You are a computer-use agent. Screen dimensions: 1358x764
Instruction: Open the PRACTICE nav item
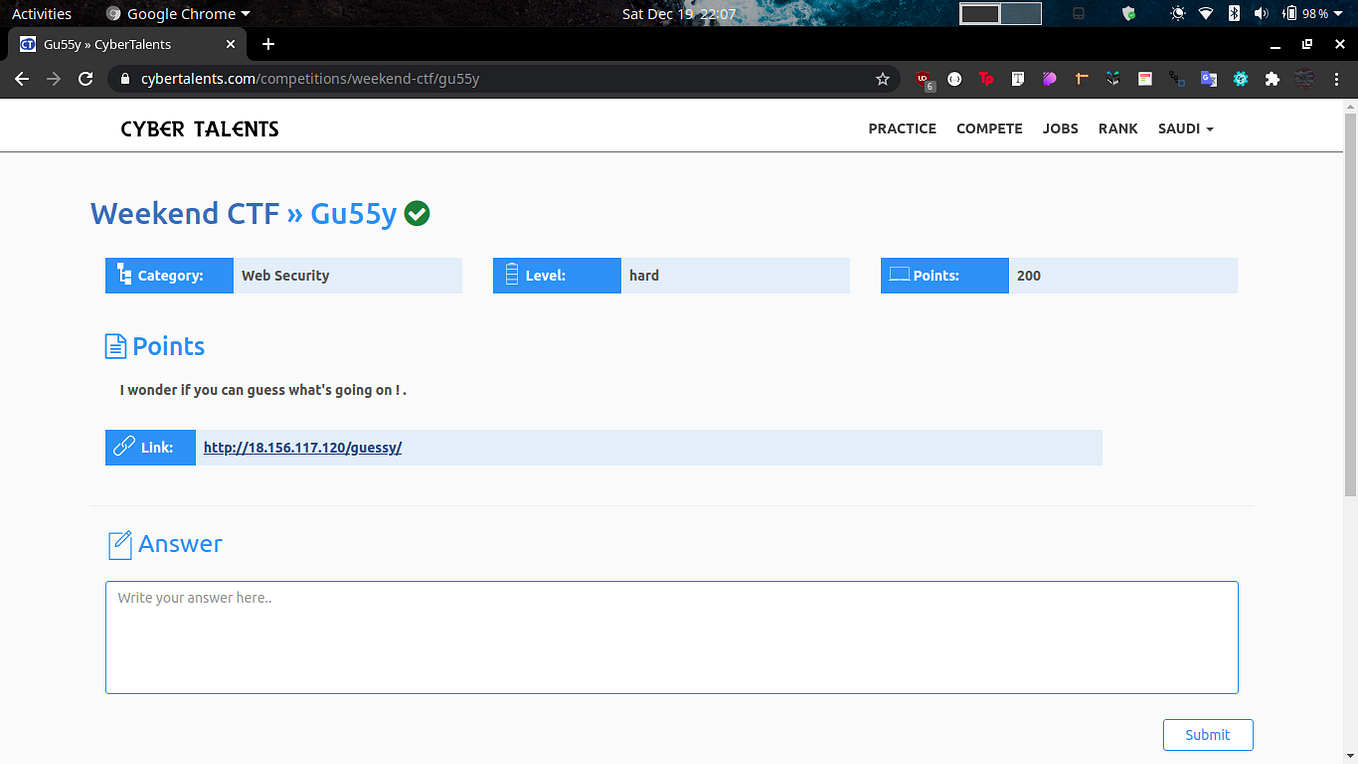(902, 128)
